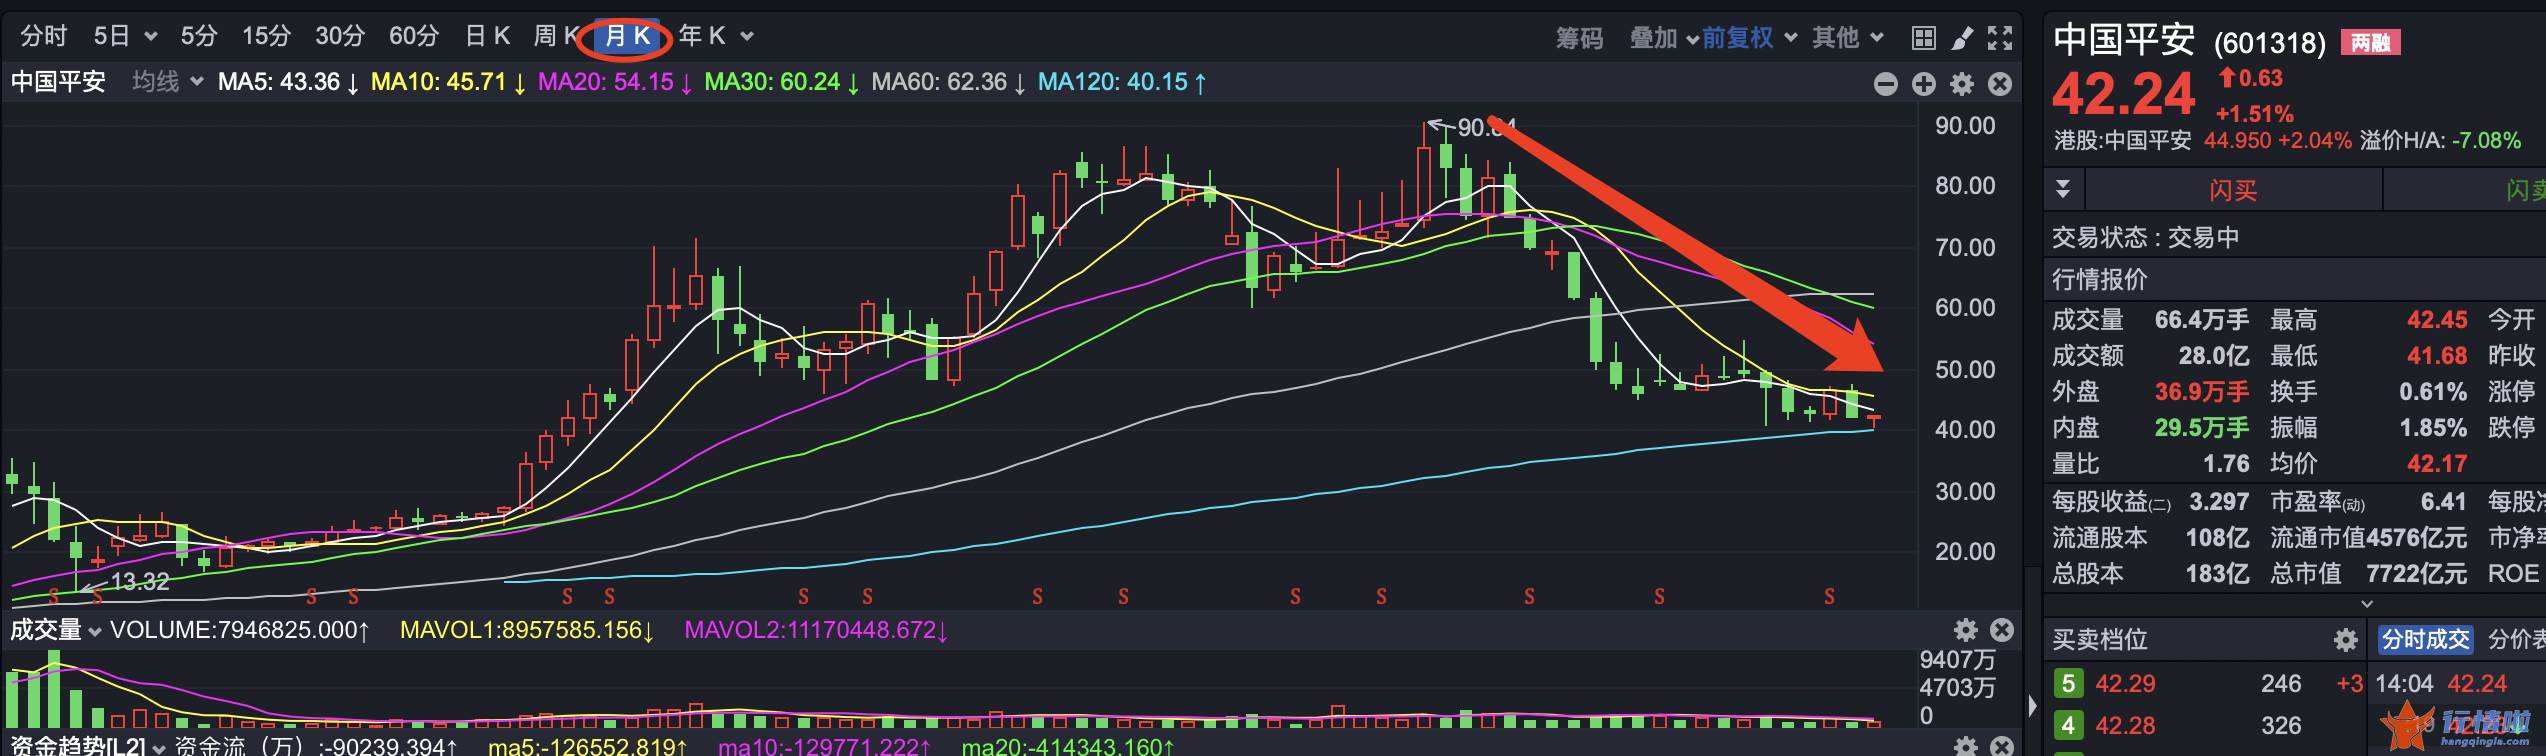Enter fullscreen chart mode icon
The width and height of the screenshot is (2546, 756).
coord(2000,38)
